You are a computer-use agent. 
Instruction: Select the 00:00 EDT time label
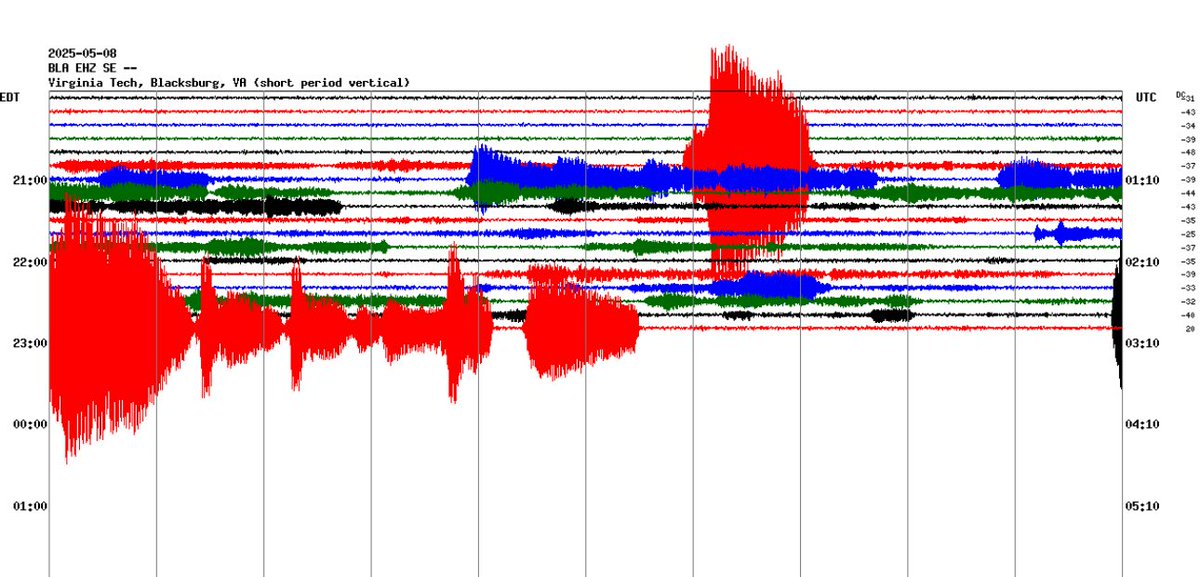click(30, 424)
